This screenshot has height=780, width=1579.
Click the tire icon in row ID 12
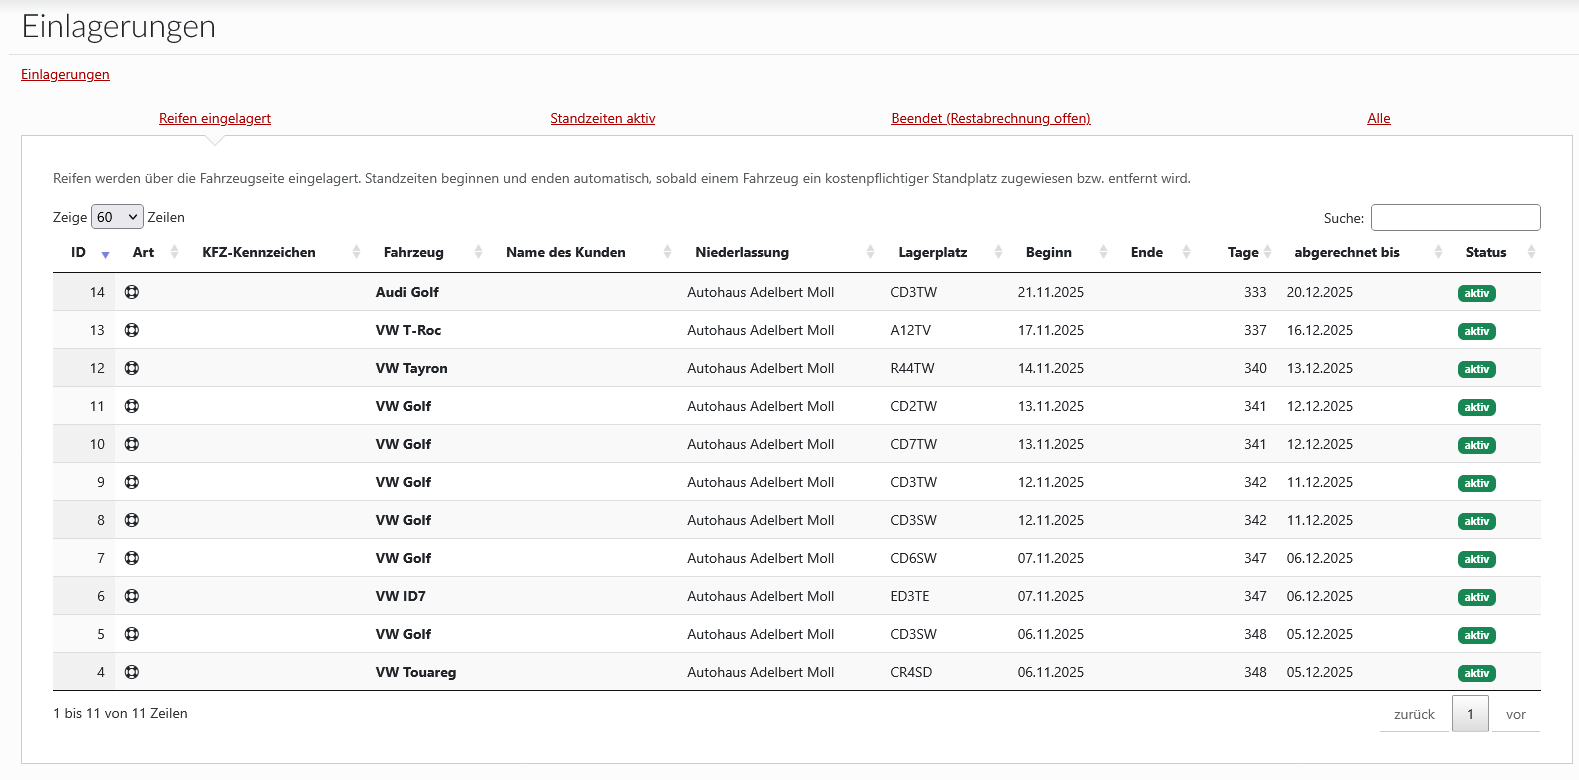click(132, 368)
